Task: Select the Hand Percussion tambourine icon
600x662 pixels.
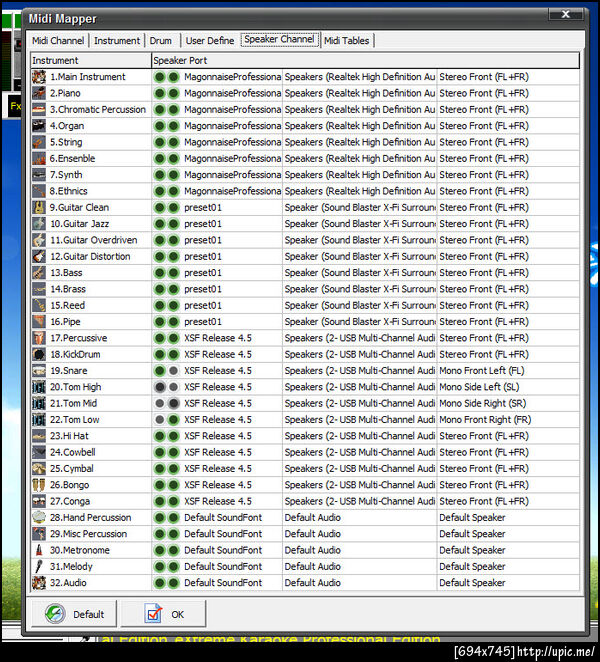Action: [x=39, y=518]
